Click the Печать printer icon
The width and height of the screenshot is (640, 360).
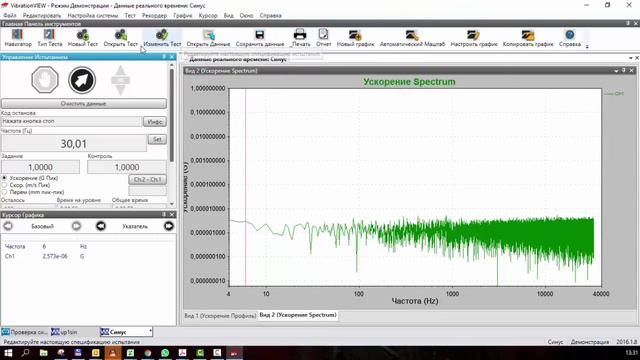coord(300,38)
